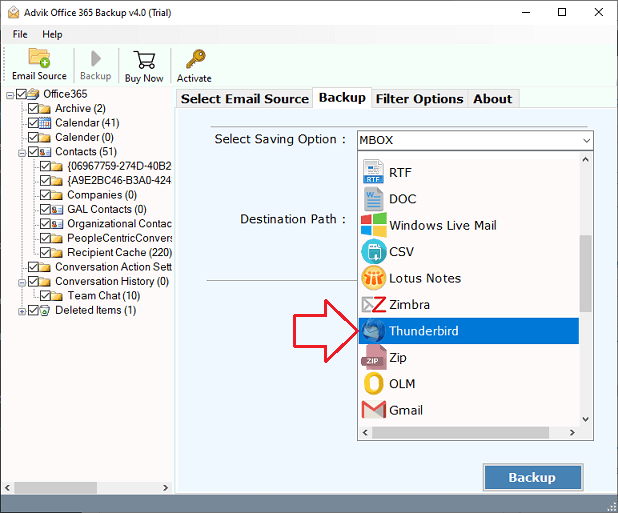Image resolution: width=618 pixels, height=513 pixels.
Task: Click the Deleted Items recycle icon
Action: coord(45,310)
